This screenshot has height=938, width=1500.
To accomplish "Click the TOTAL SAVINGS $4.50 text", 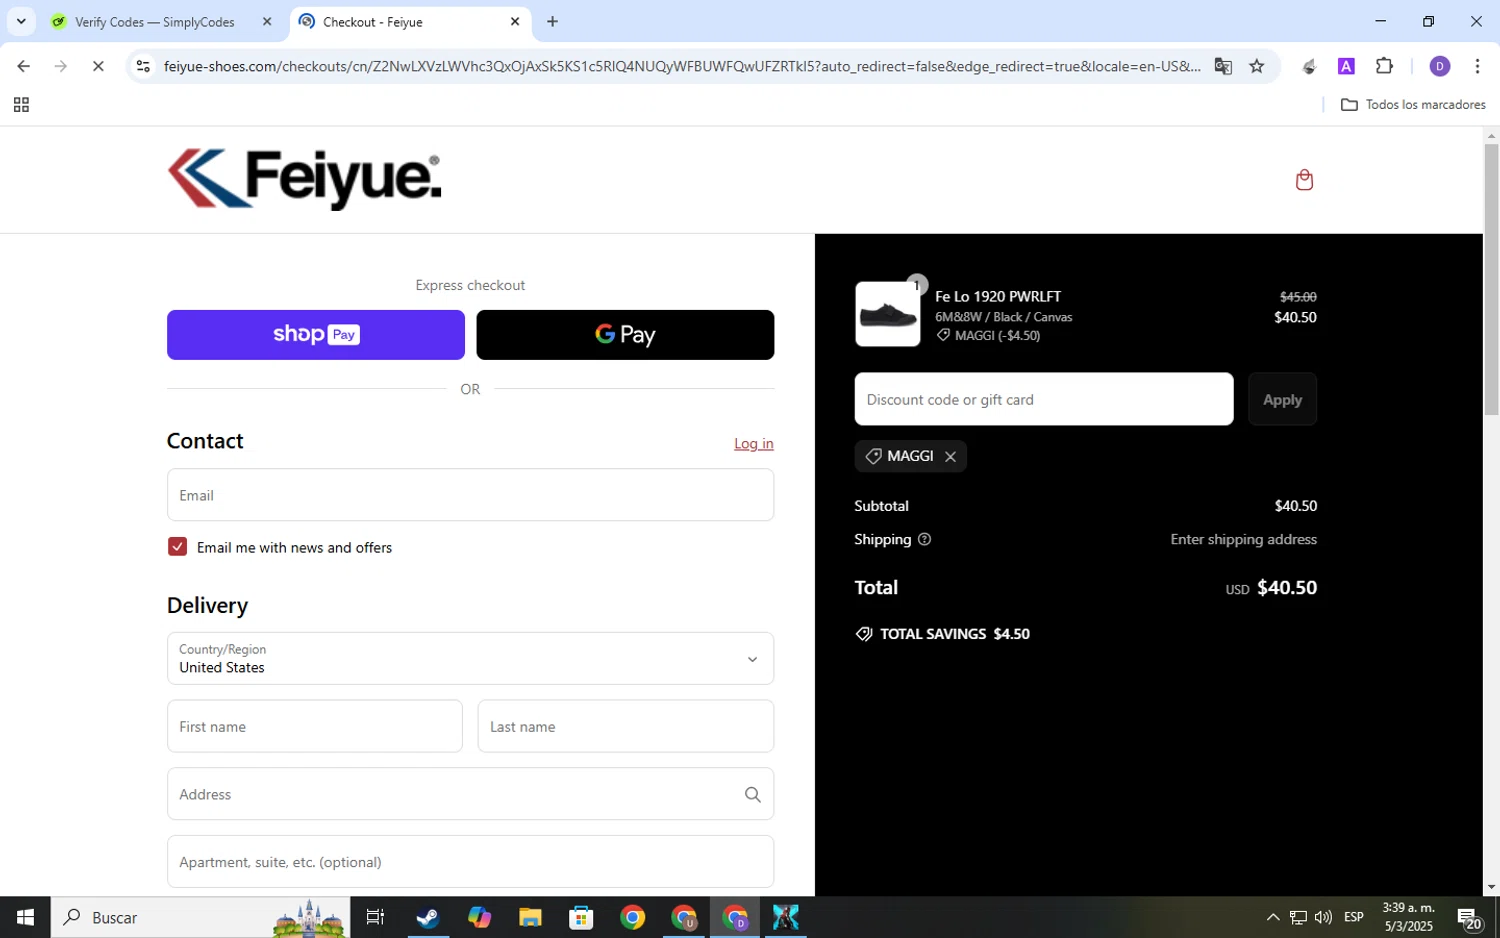I will [955, 634].
